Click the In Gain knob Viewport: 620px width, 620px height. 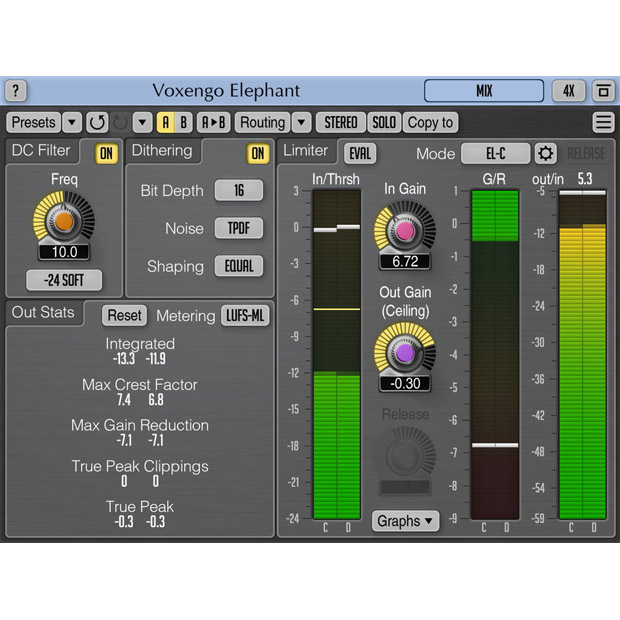click(x=405, y=231)
